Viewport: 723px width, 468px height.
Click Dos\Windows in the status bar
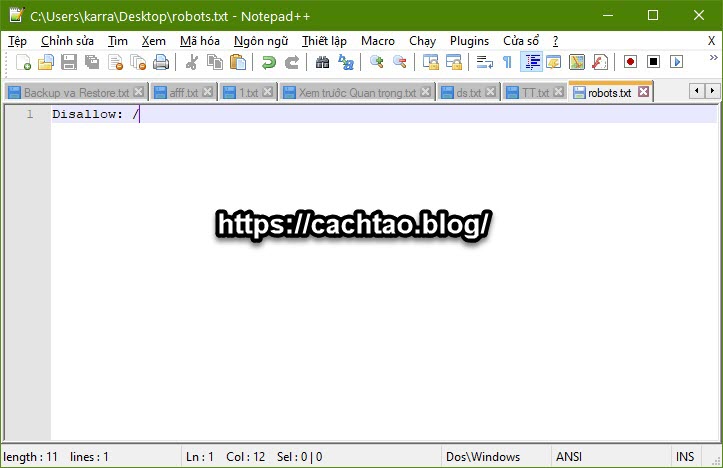[483, 456]
